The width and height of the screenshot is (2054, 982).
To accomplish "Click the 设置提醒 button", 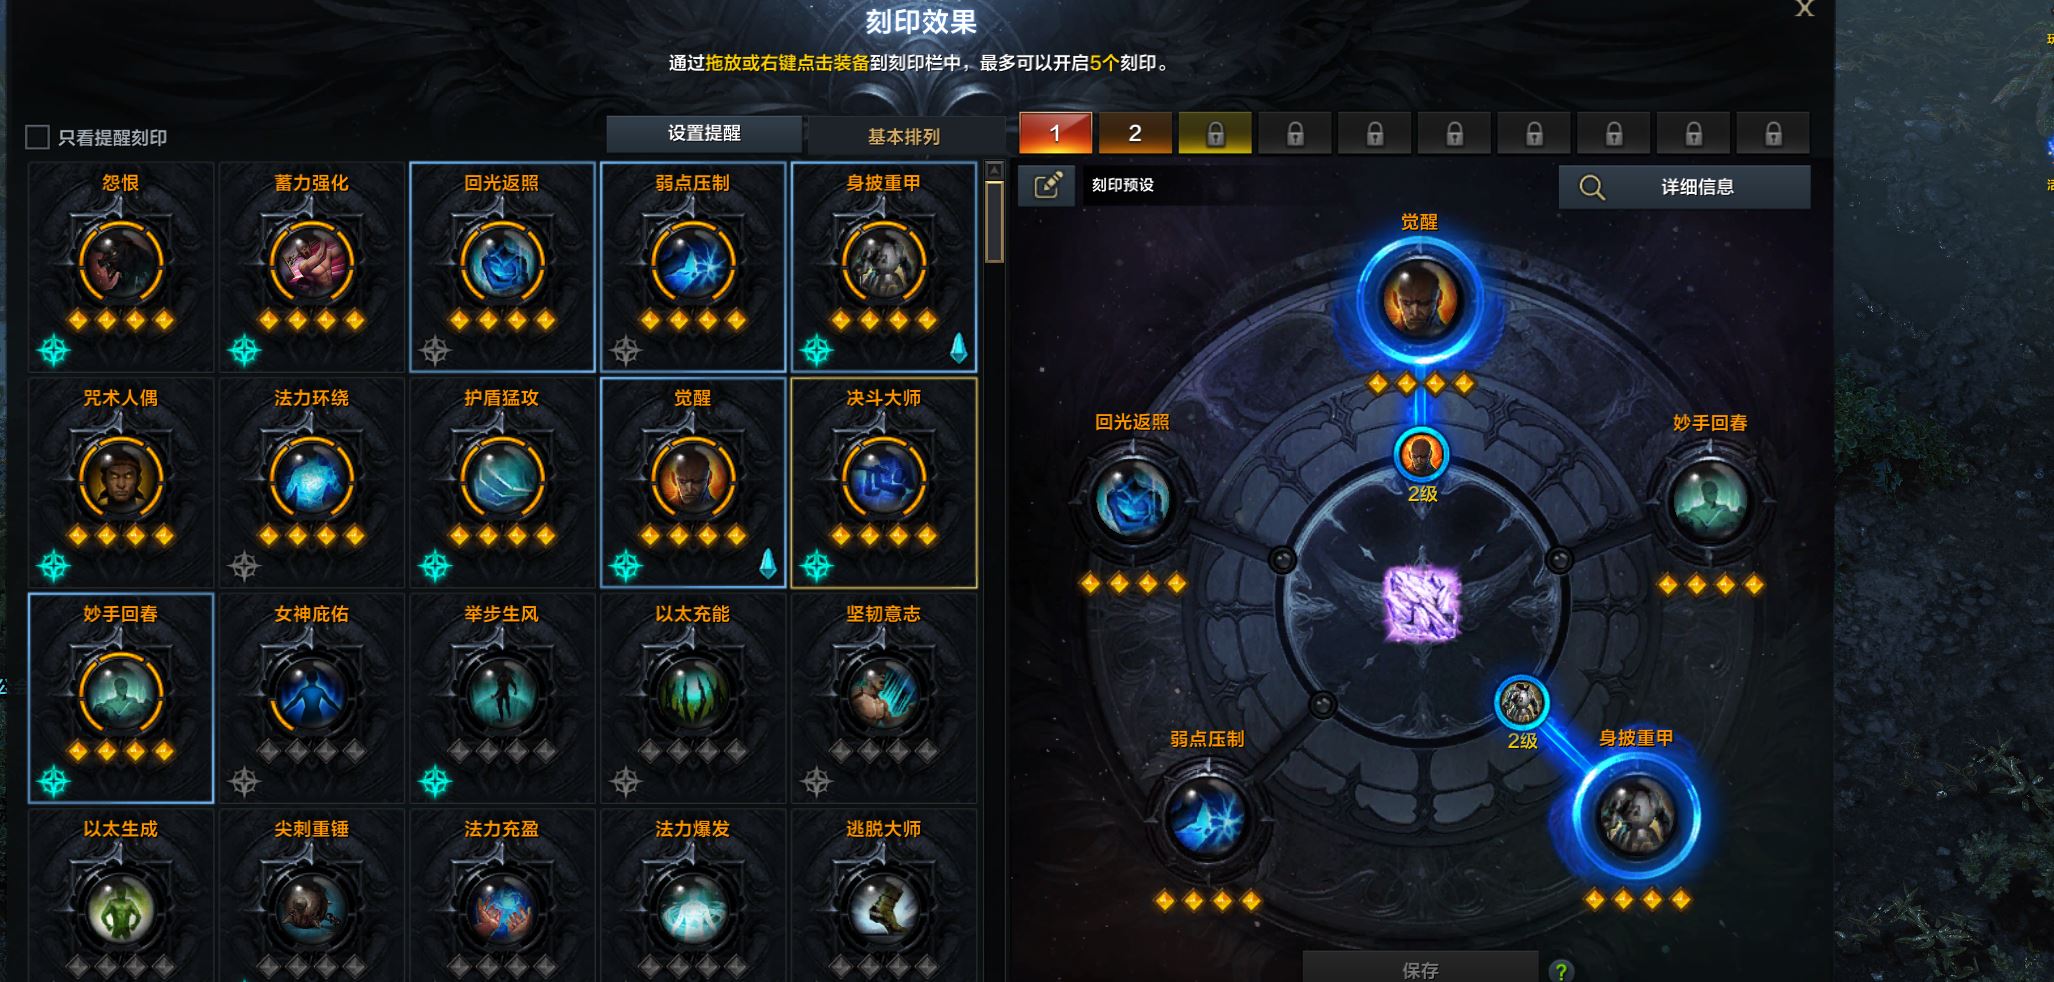I will point(704,133).
